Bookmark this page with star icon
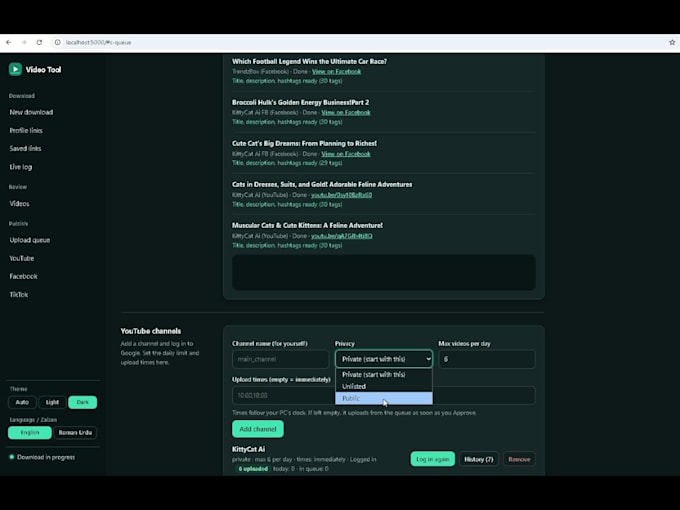Image resolution: width=680 pixels, height=510 pixels. (x=672, y=42)
